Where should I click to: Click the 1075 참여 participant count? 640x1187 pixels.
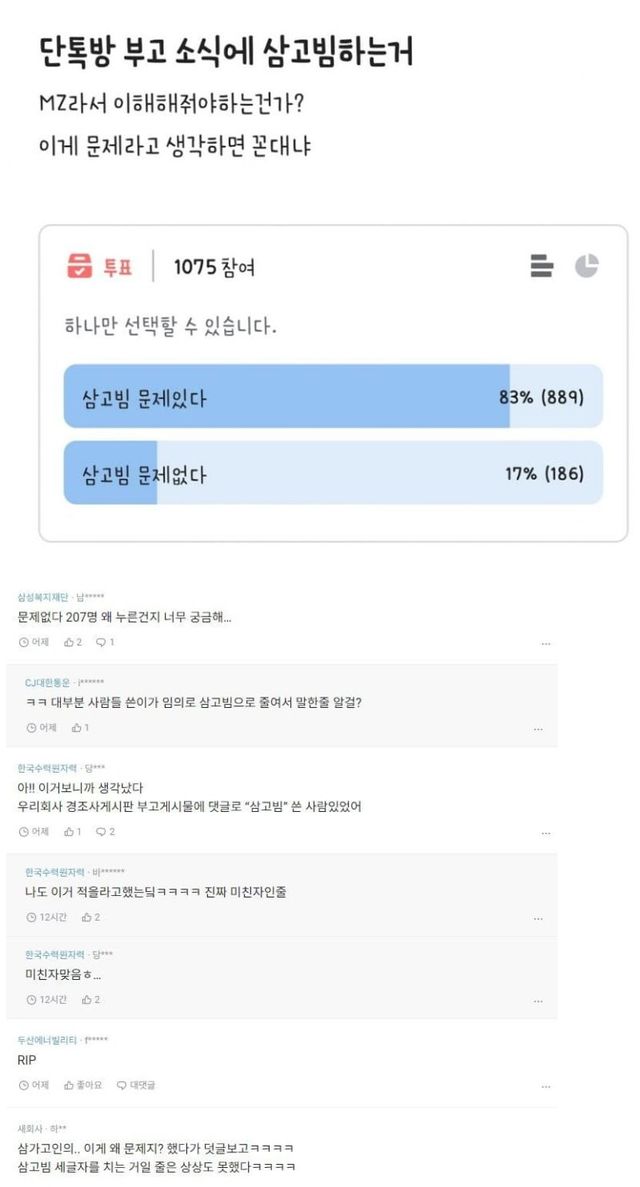213,267
